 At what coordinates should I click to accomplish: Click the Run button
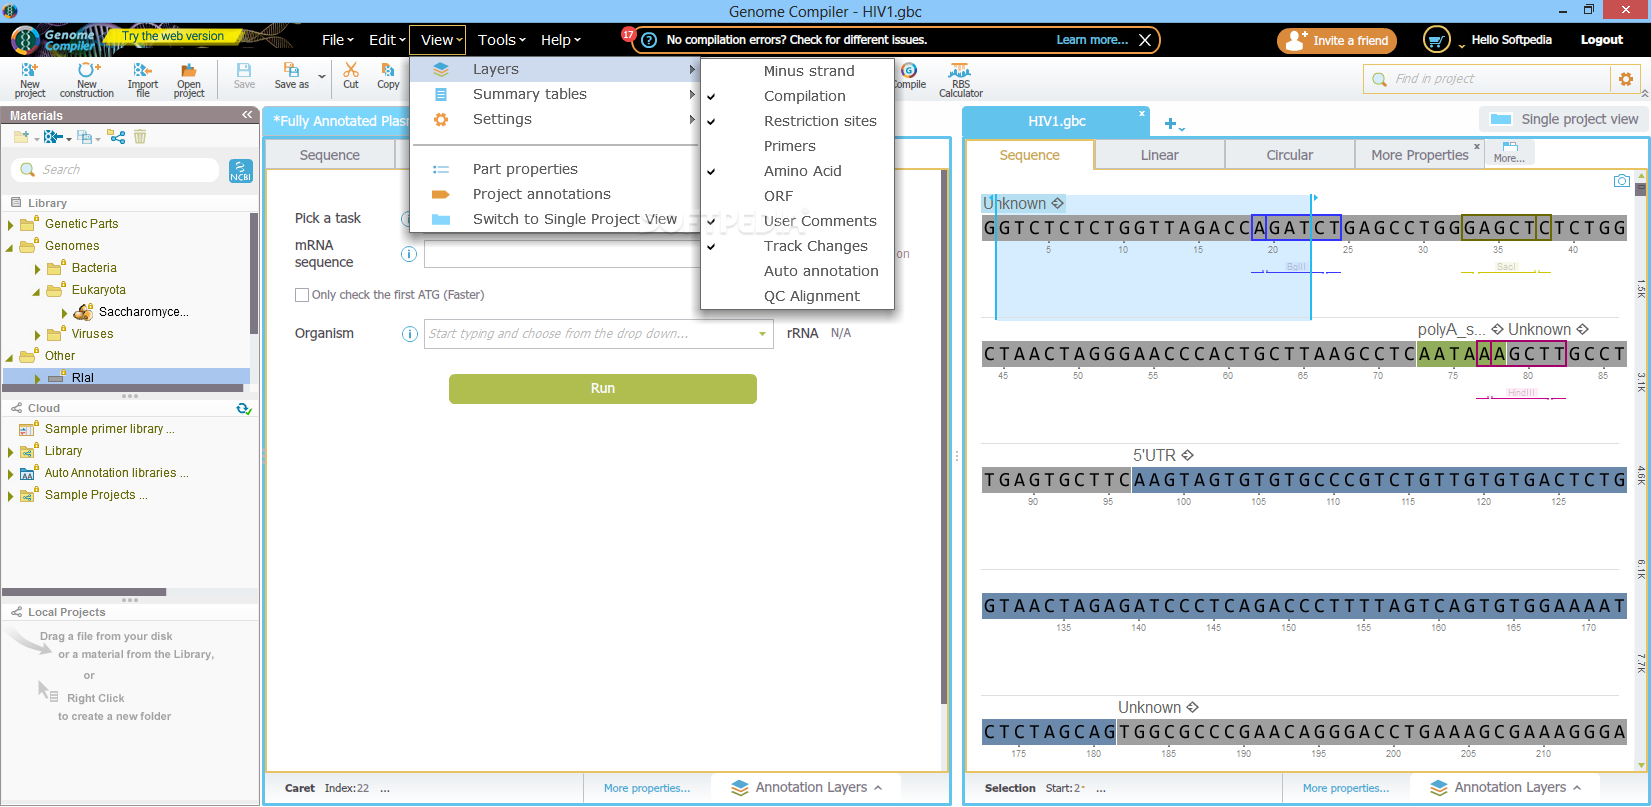pos(603,389)
